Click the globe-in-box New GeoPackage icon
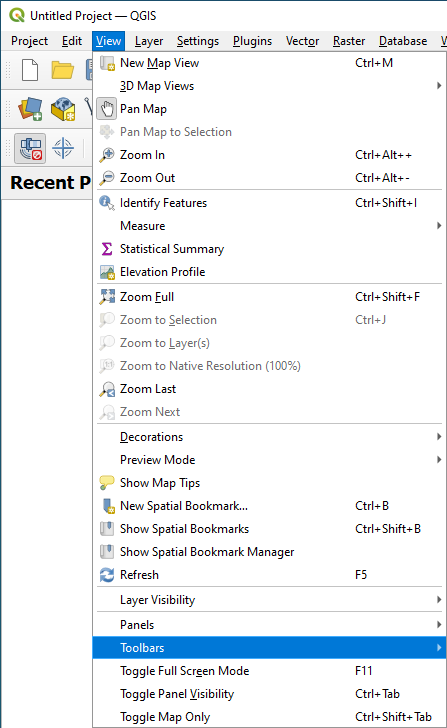Image resolution: width=447 pixels, height=728 pixels. click(x=63, y=109)
